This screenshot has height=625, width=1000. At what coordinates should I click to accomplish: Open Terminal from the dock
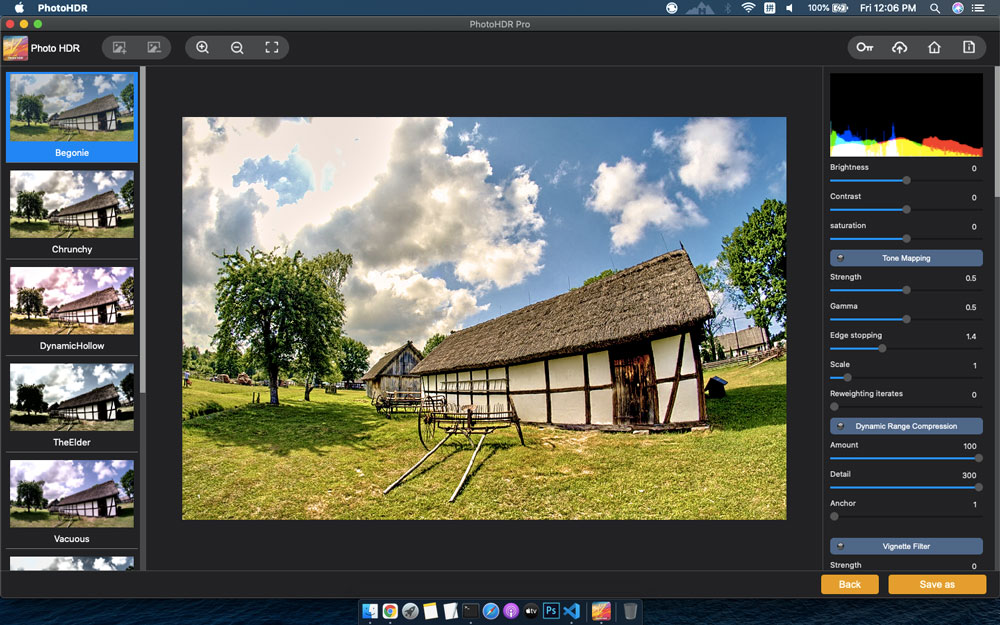coord(471,611)
